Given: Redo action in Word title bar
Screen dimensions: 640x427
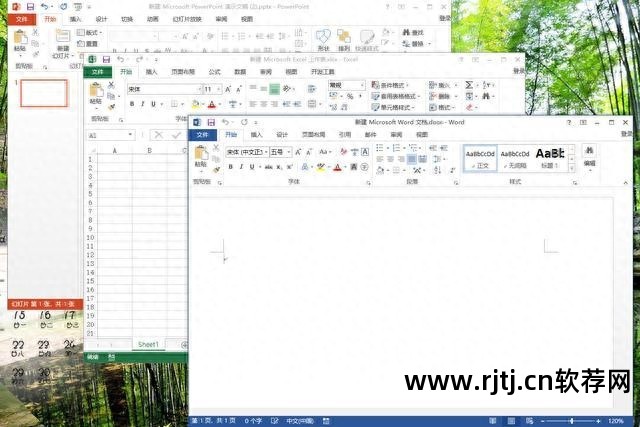Looking at the screenshot, I should 244,122.
